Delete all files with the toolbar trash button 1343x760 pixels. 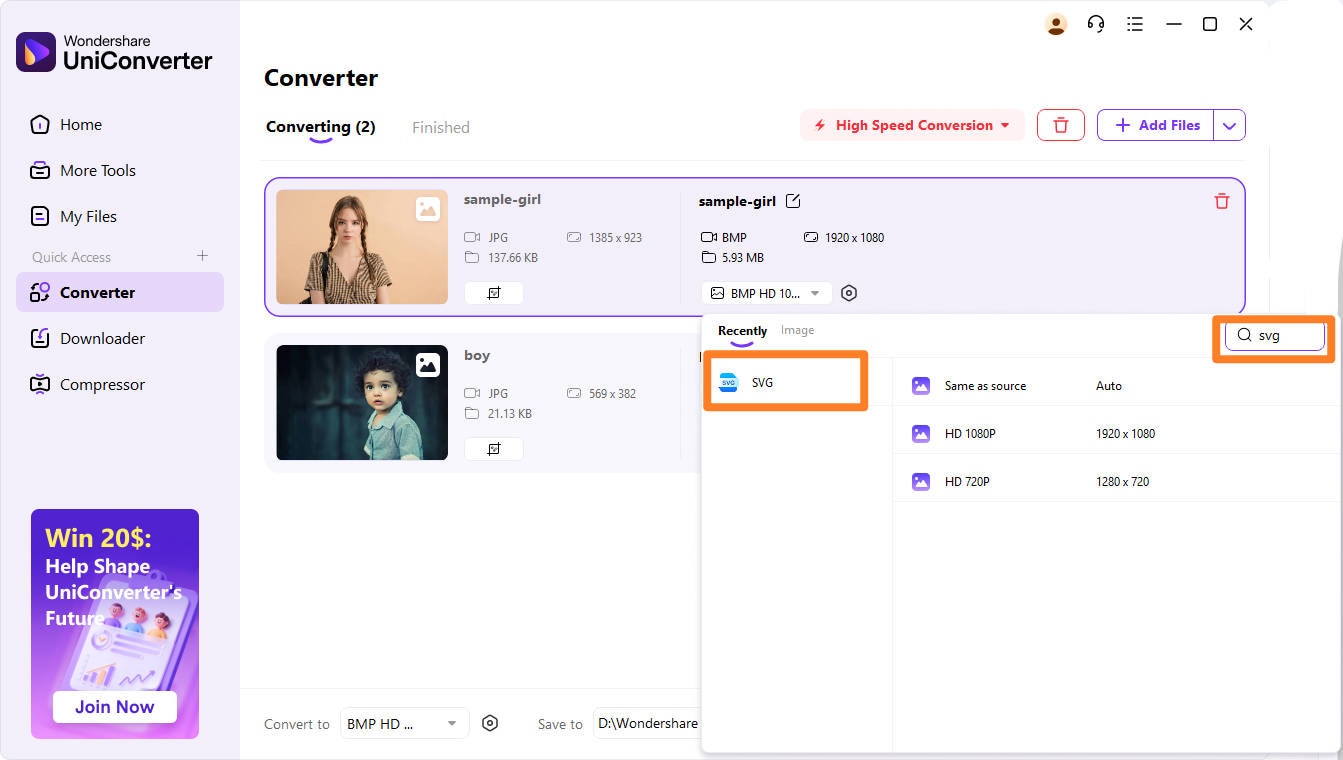tap(1061, 125)
